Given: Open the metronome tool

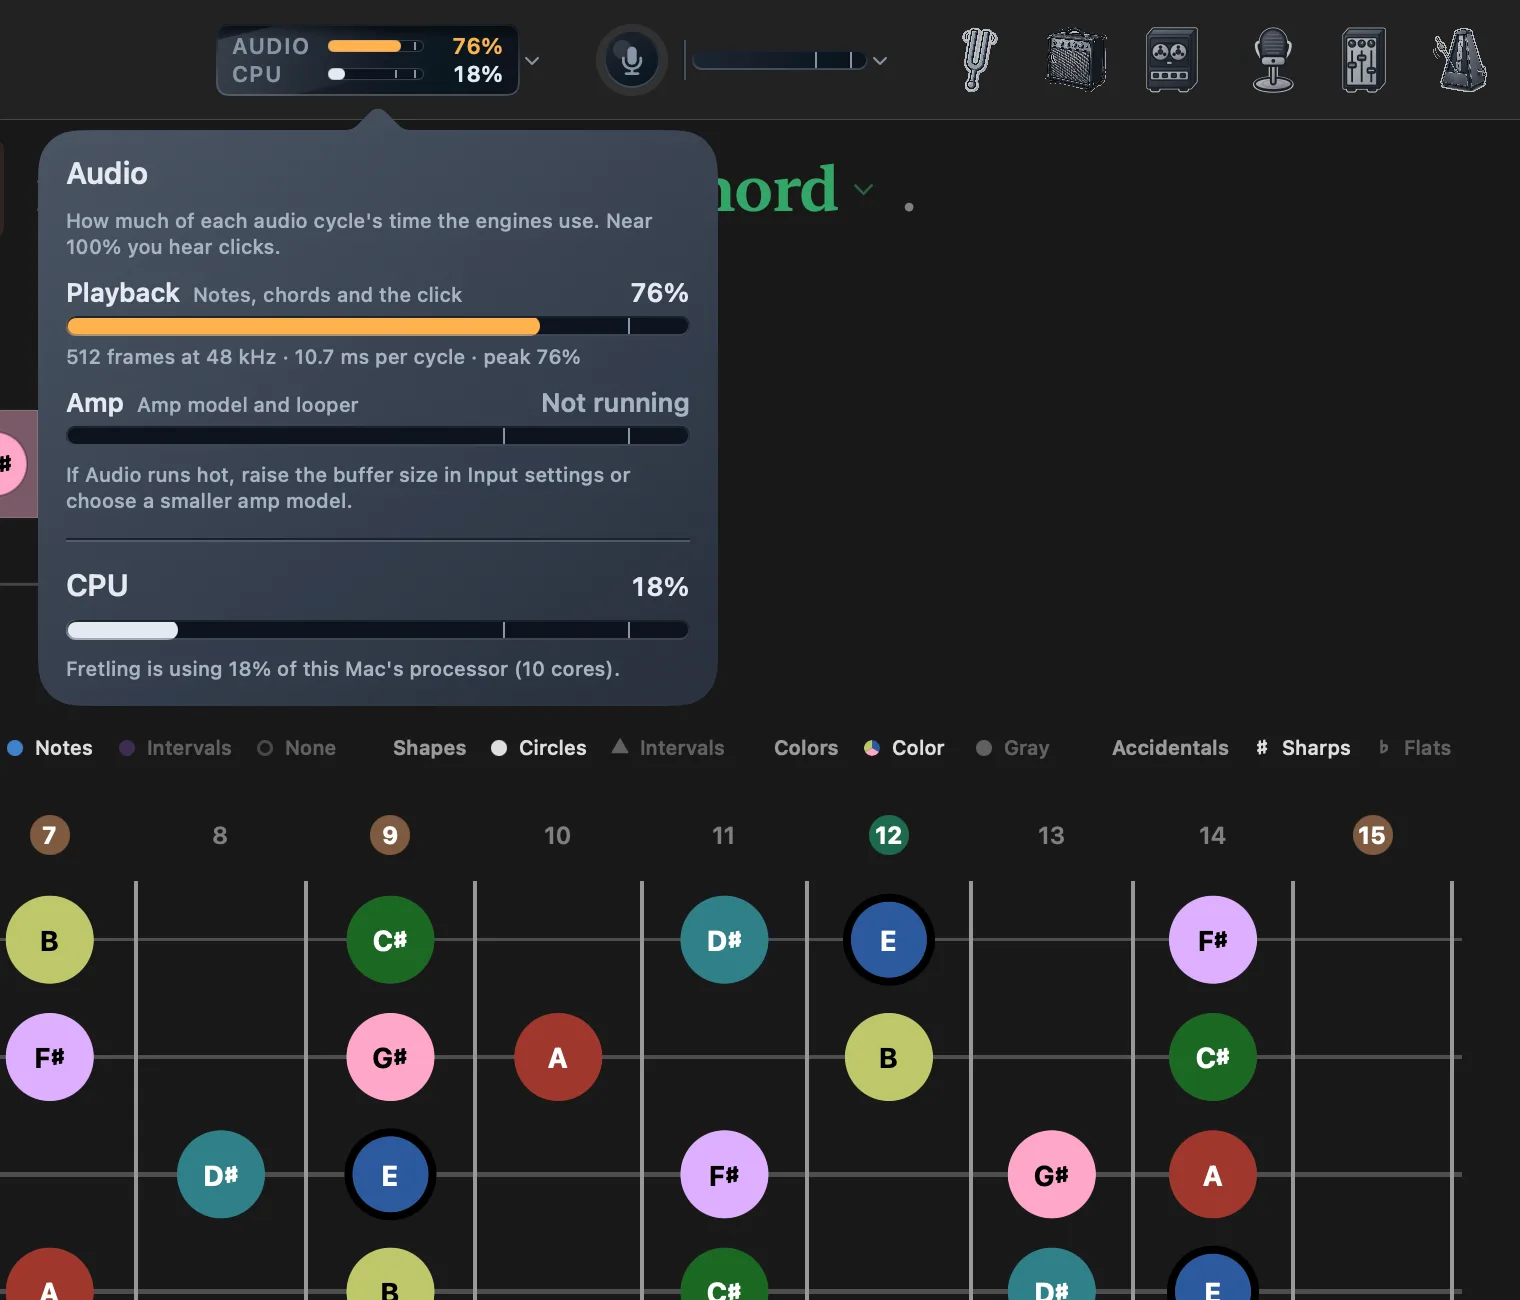Looking at the screenshot, I should click(1460, 60).
